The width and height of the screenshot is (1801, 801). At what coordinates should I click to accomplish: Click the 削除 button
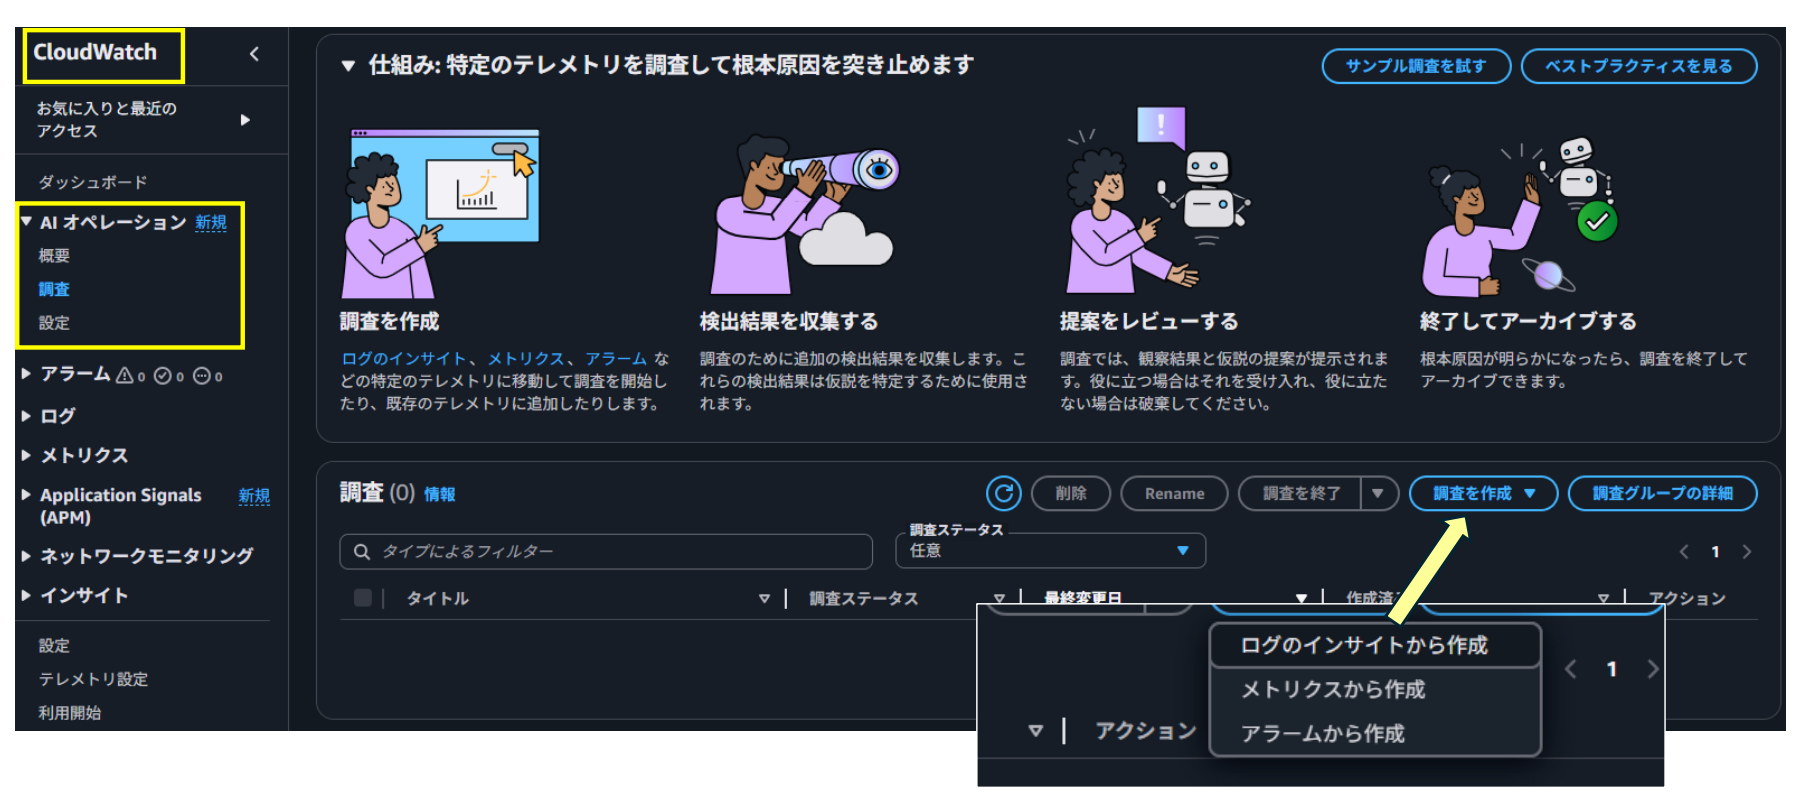pos(1070,493)
